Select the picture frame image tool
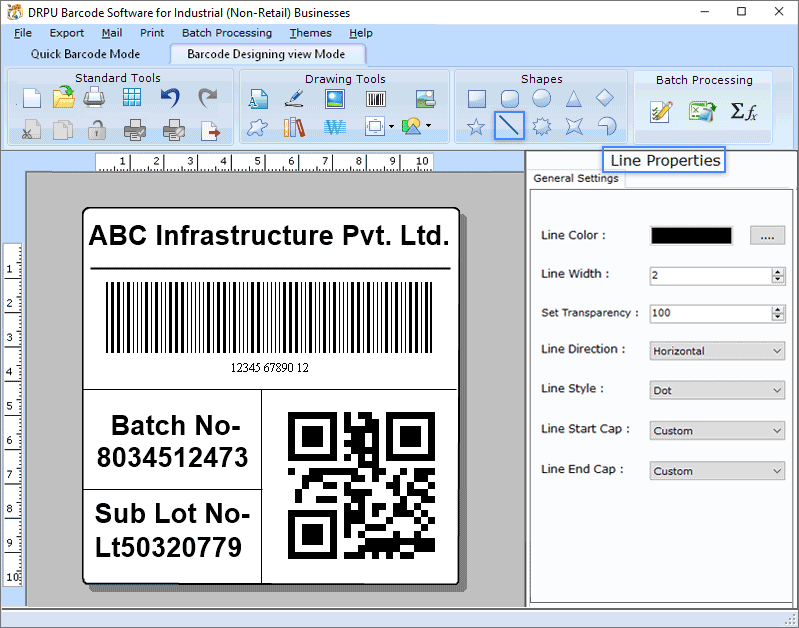This screenshot has height=628, width=799. coord(335,98)
